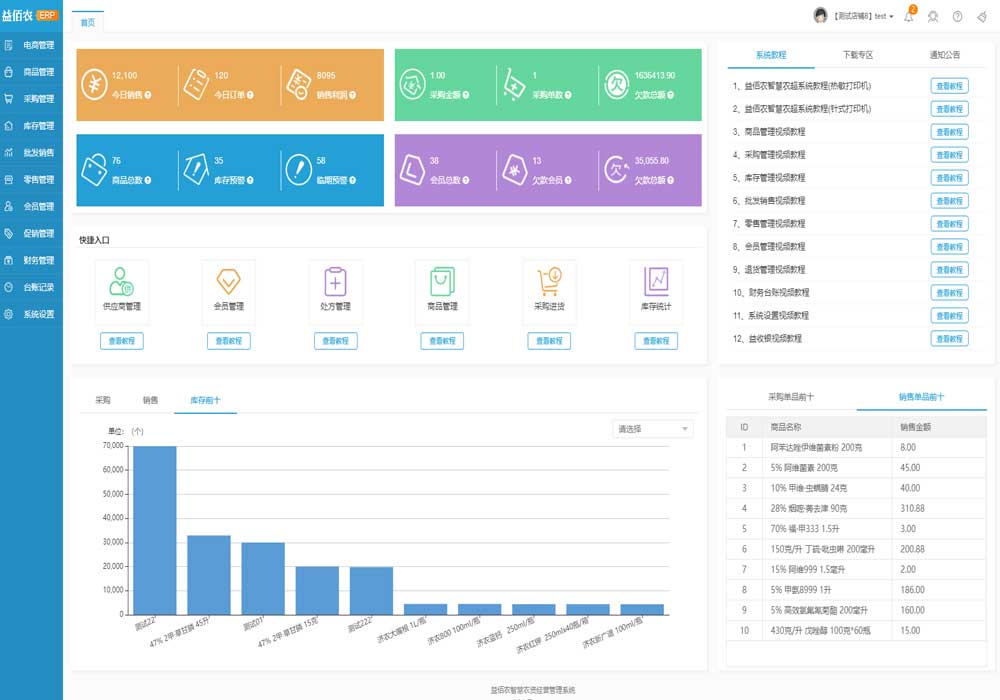Click the tallest bar 测试22 in chart

[154, 530]
